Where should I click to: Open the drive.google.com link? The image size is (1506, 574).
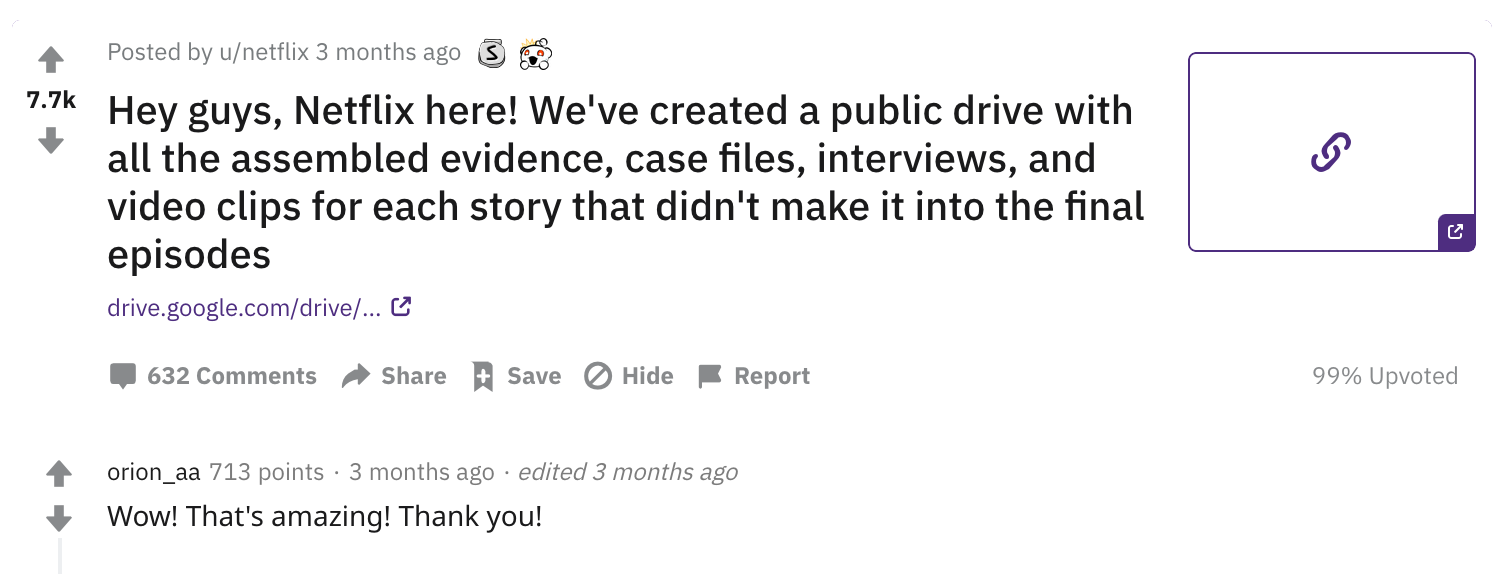pos(244,308)
